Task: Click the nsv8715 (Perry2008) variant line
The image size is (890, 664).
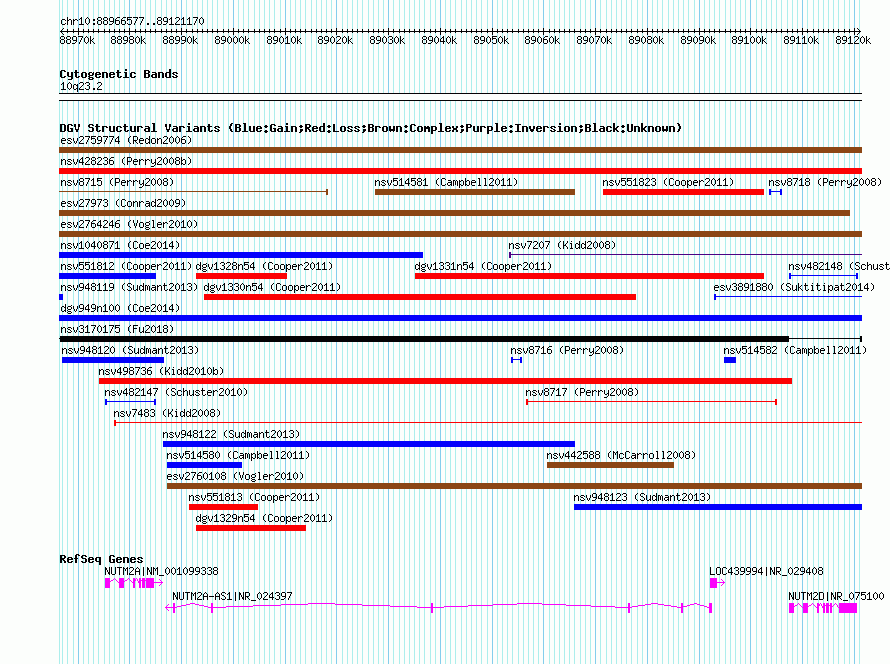Action: pyautogui.click(x=194, y=192)
